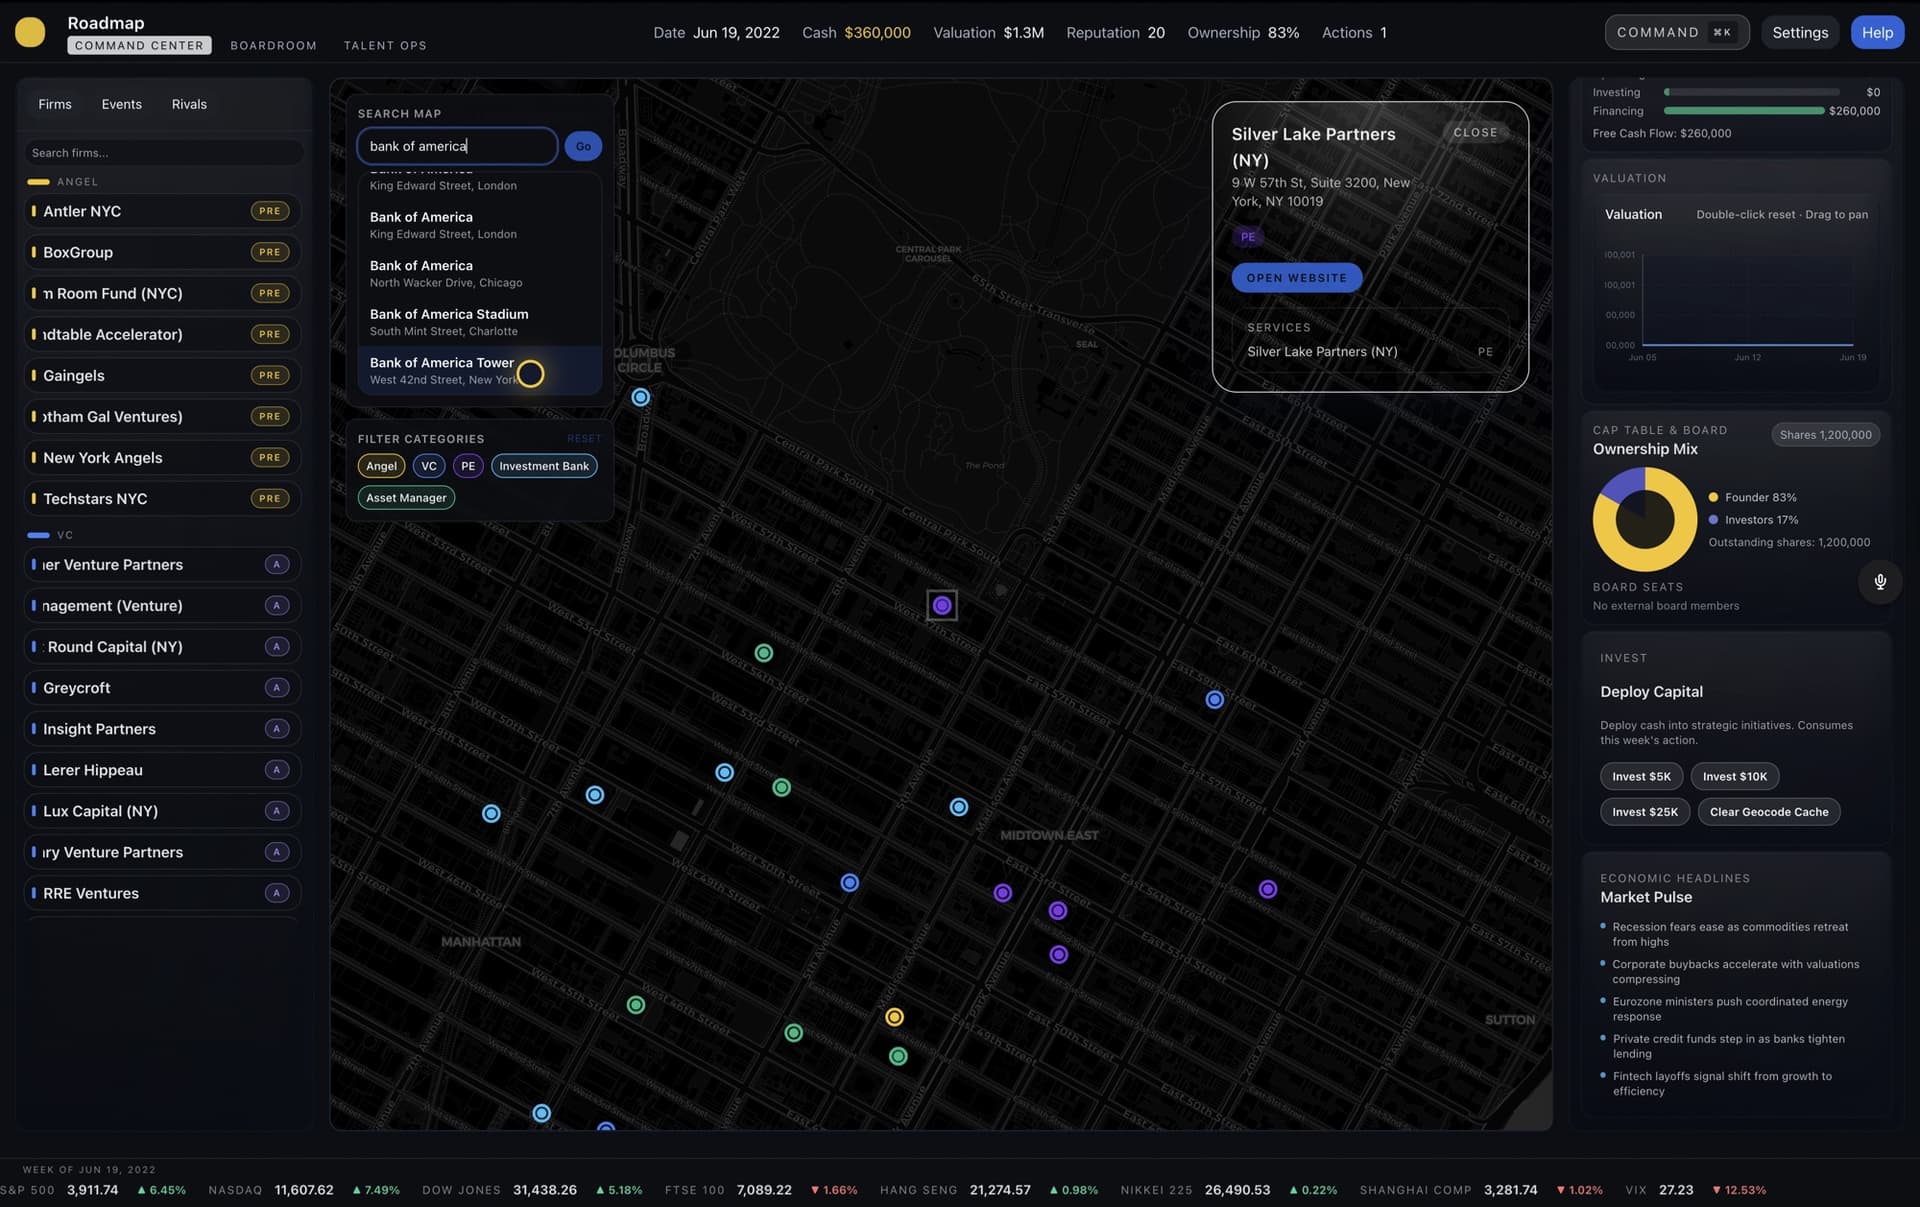Click the Search firms input field
The height and width of the screenshot is (1207, 1920).
pyautogui.click(x=163, y=152)
